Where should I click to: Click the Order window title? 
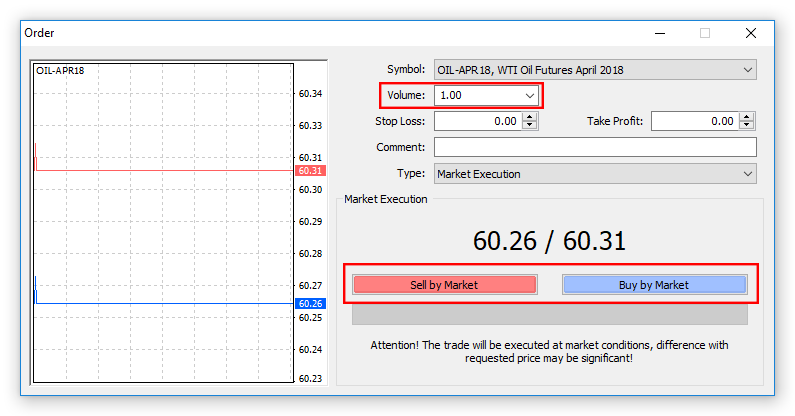(x=39, y=33)
